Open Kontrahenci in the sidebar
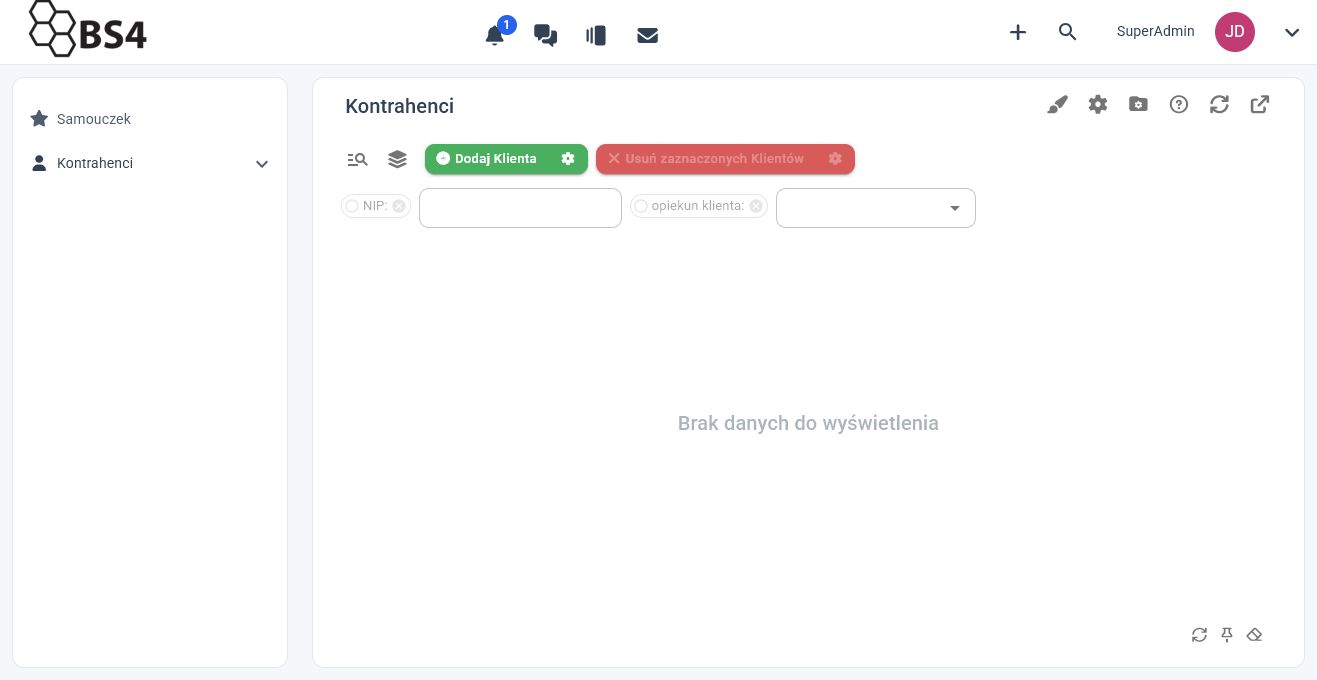This screenshot has width=1317, height=680. point(94,163)
